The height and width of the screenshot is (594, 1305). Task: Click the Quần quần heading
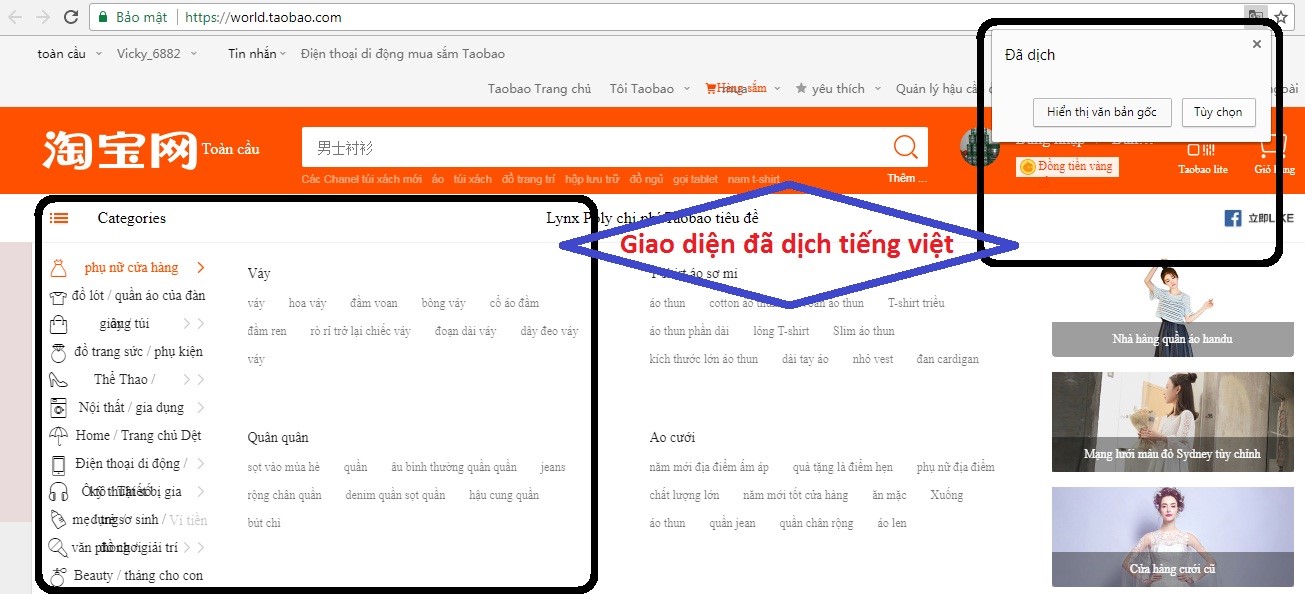(278, 438)
